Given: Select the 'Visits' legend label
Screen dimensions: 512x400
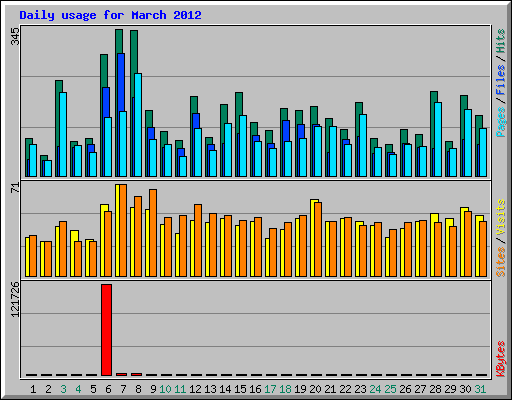Looking at the screenshot, I should pos(501,217).
